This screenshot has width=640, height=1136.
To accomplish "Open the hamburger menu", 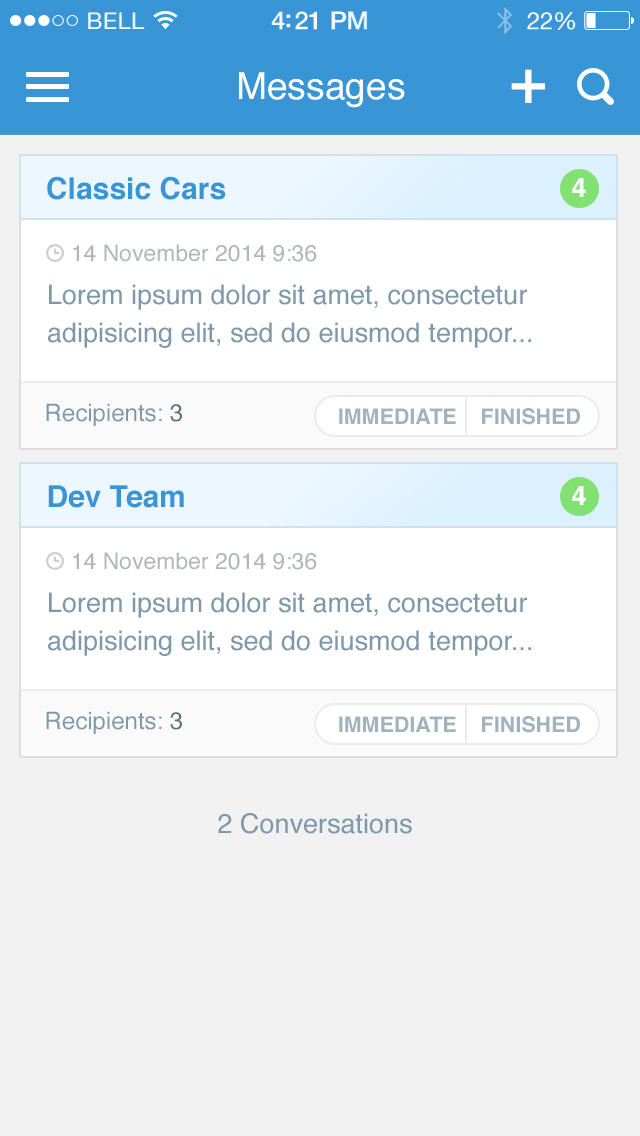I will coord(47,87).
